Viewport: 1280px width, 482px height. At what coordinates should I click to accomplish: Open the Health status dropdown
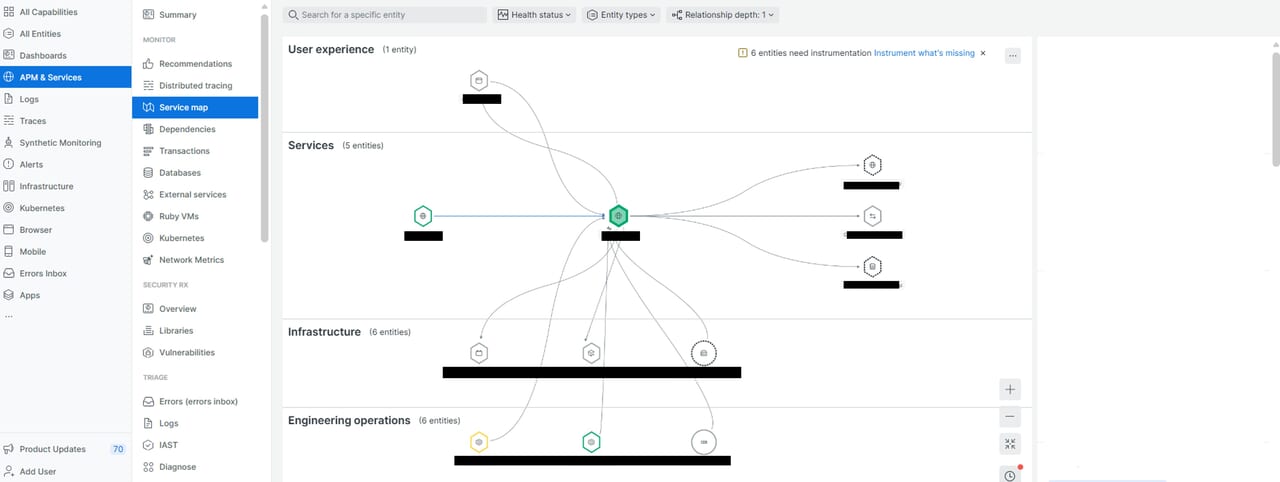pos(534,15)
